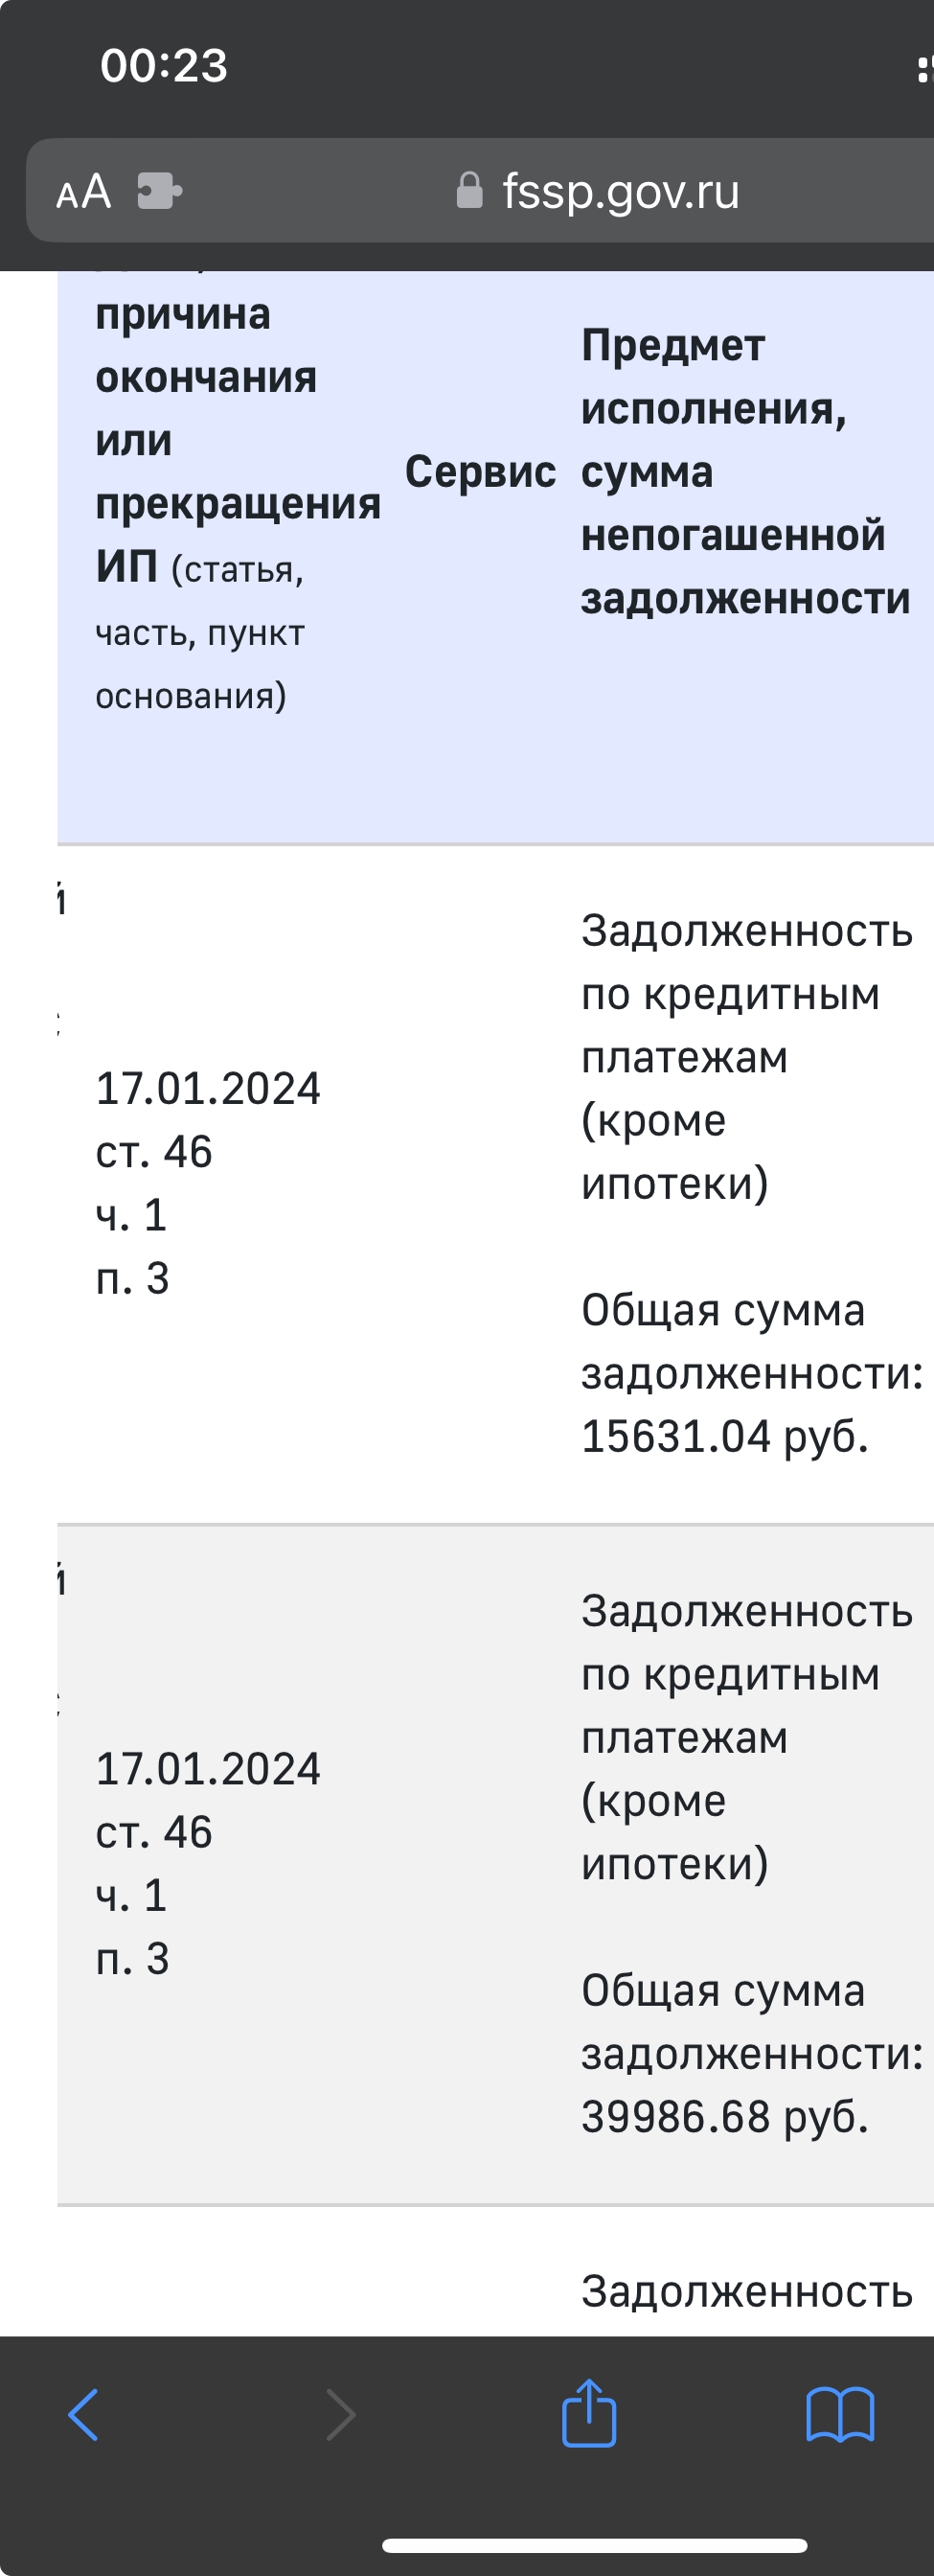Tap the AA text size button
The height and width of the screenshot is (2576, 934).
point(83,191)
